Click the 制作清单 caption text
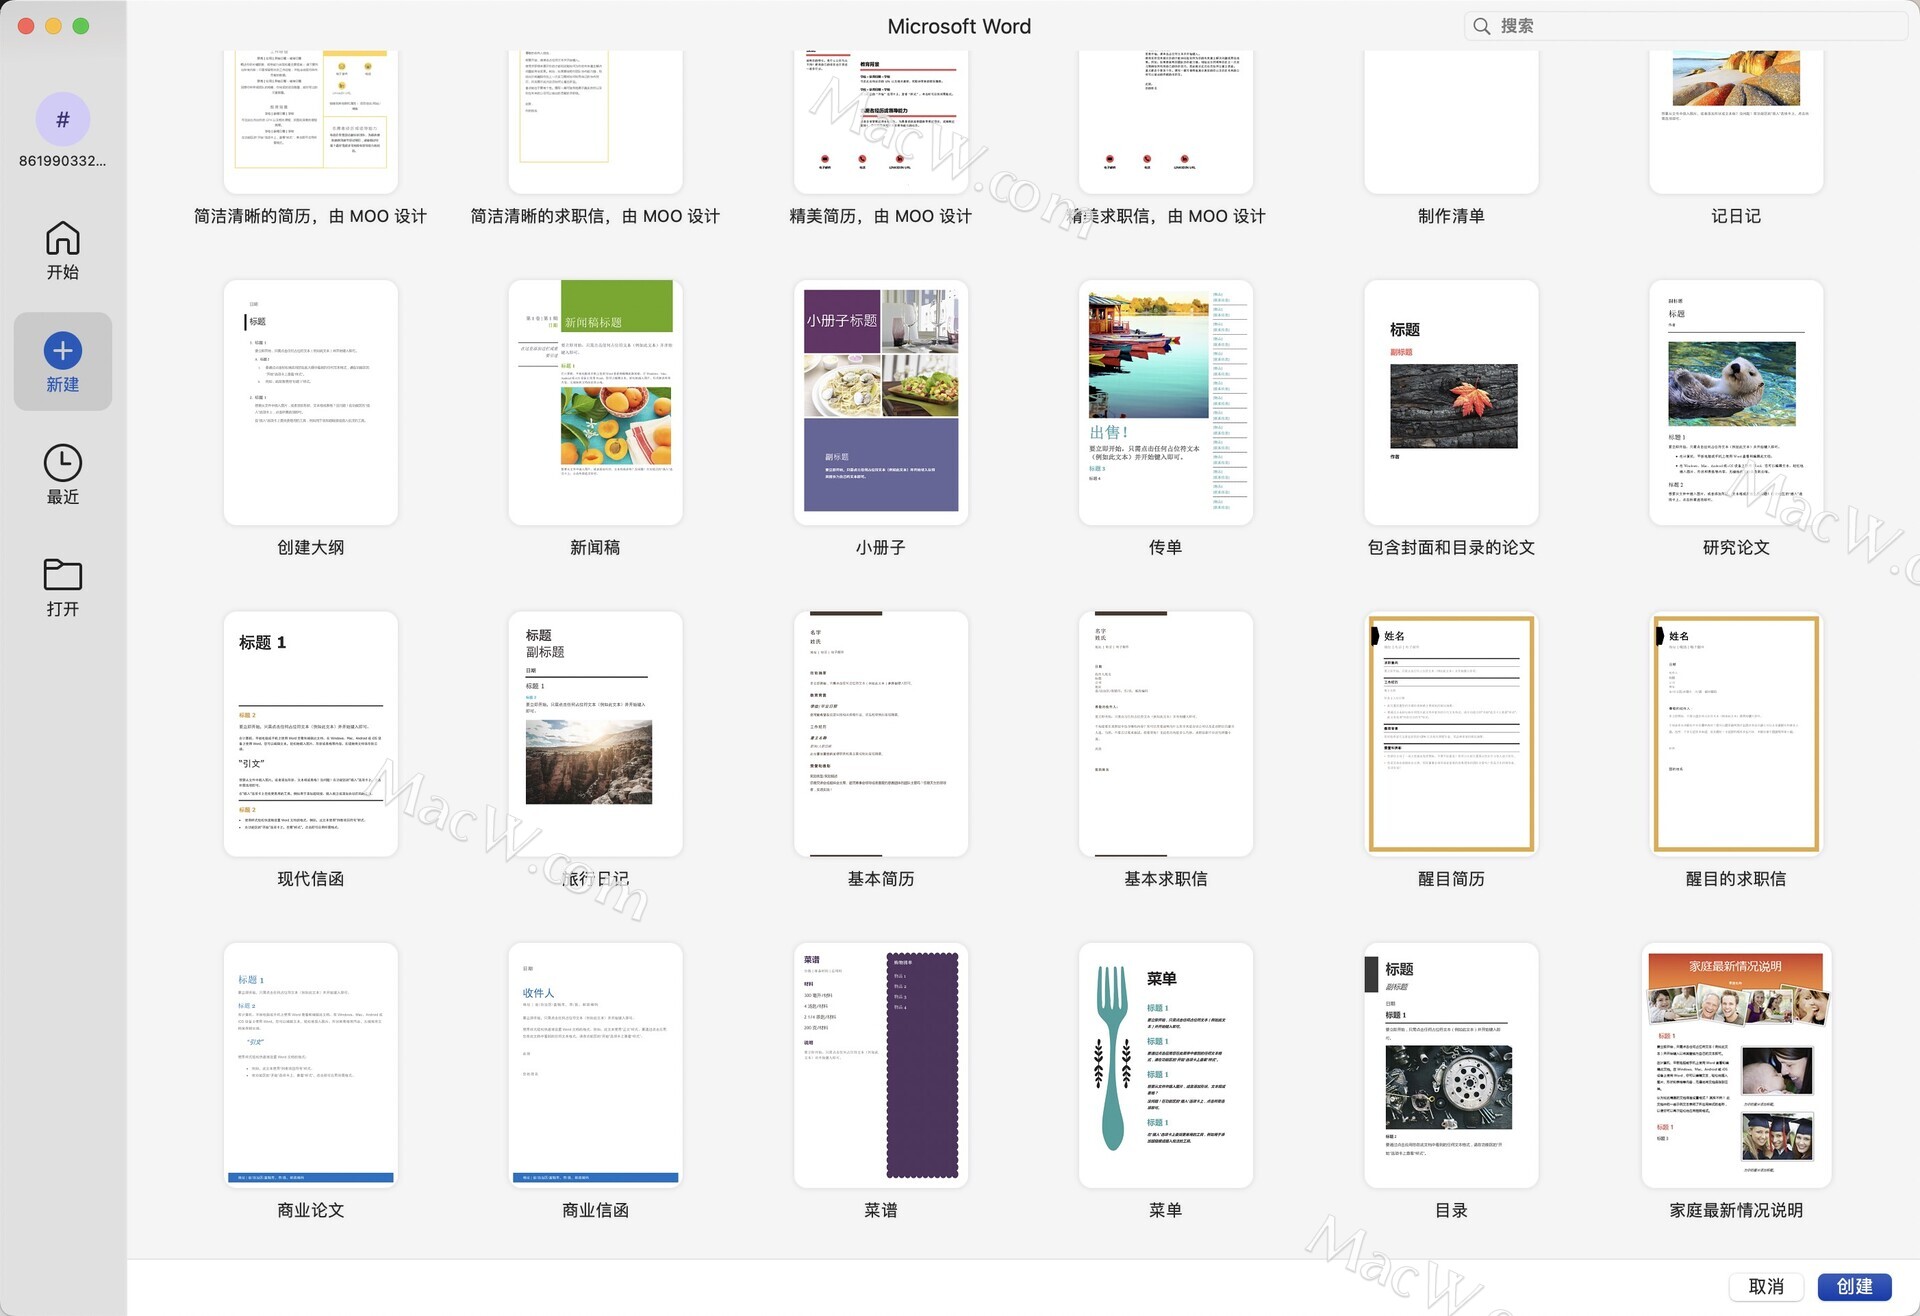This screenshot has height=1316, width=1920. coord(1451,216)
